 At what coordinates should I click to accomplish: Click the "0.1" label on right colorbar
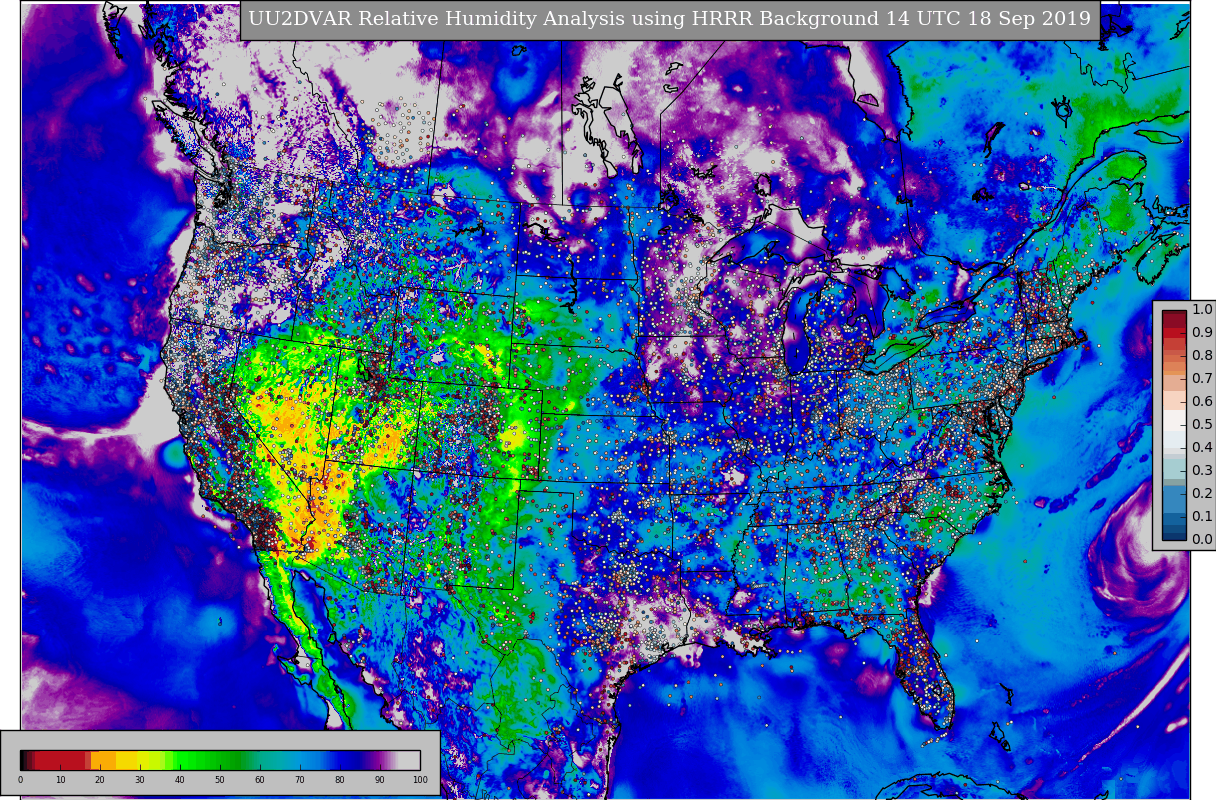click(1202, 517)
